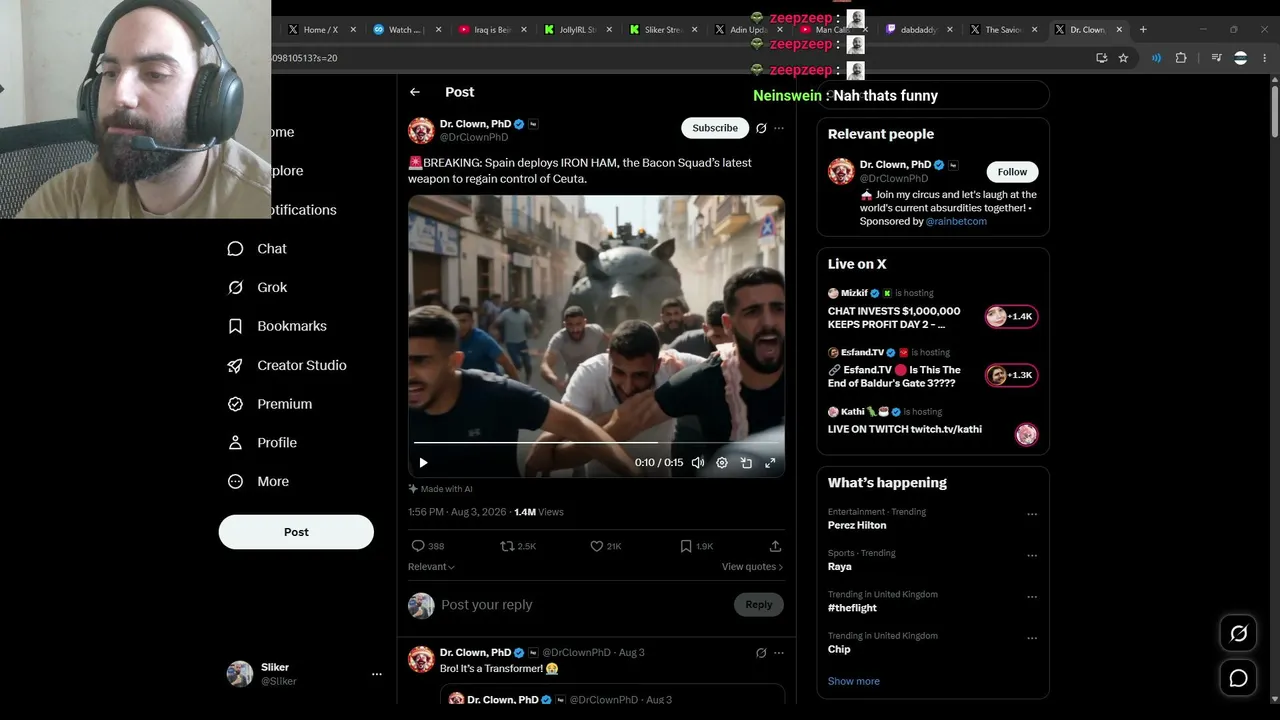The width and height of the screenshot is (1280, 720).
Task: Expand the video to fullscreen
Action: coord(770,463)
